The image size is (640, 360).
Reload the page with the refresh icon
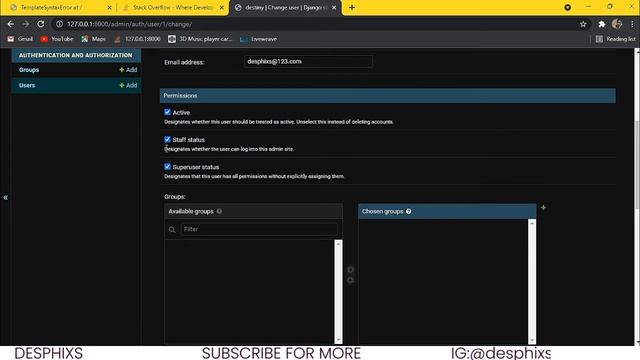[x=41, y=24]
